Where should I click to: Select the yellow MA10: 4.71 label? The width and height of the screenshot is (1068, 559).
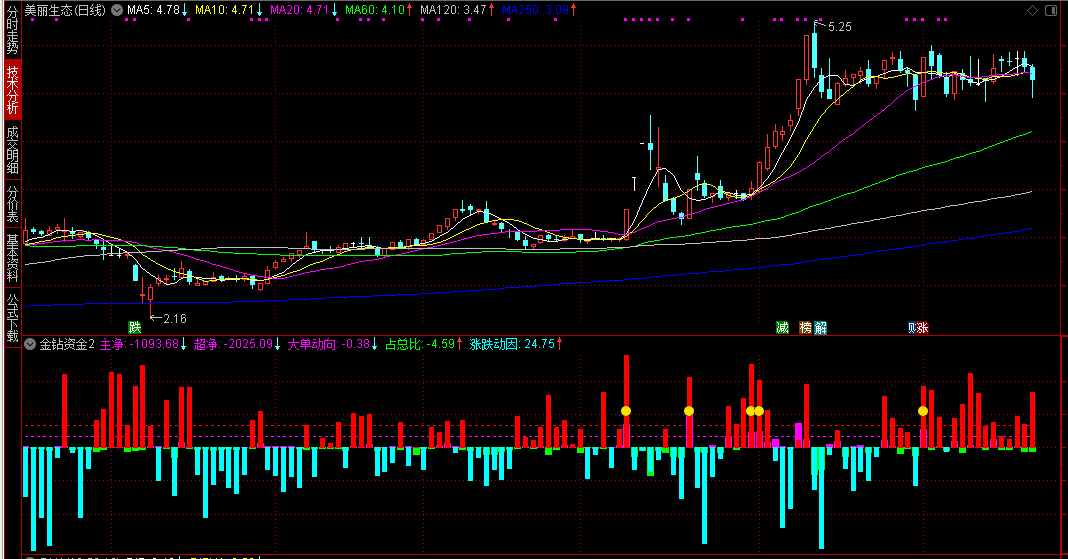click(224, 10)
